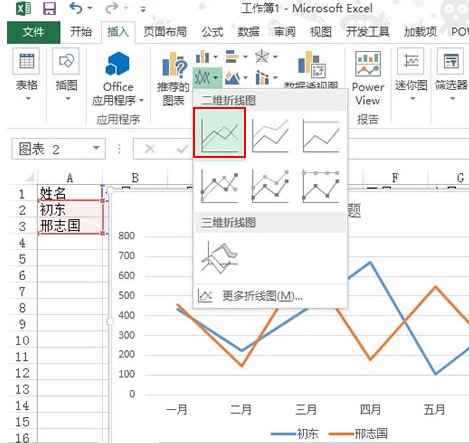
Task: Open Office 应用程序 apps button
Action: point(118,79)
